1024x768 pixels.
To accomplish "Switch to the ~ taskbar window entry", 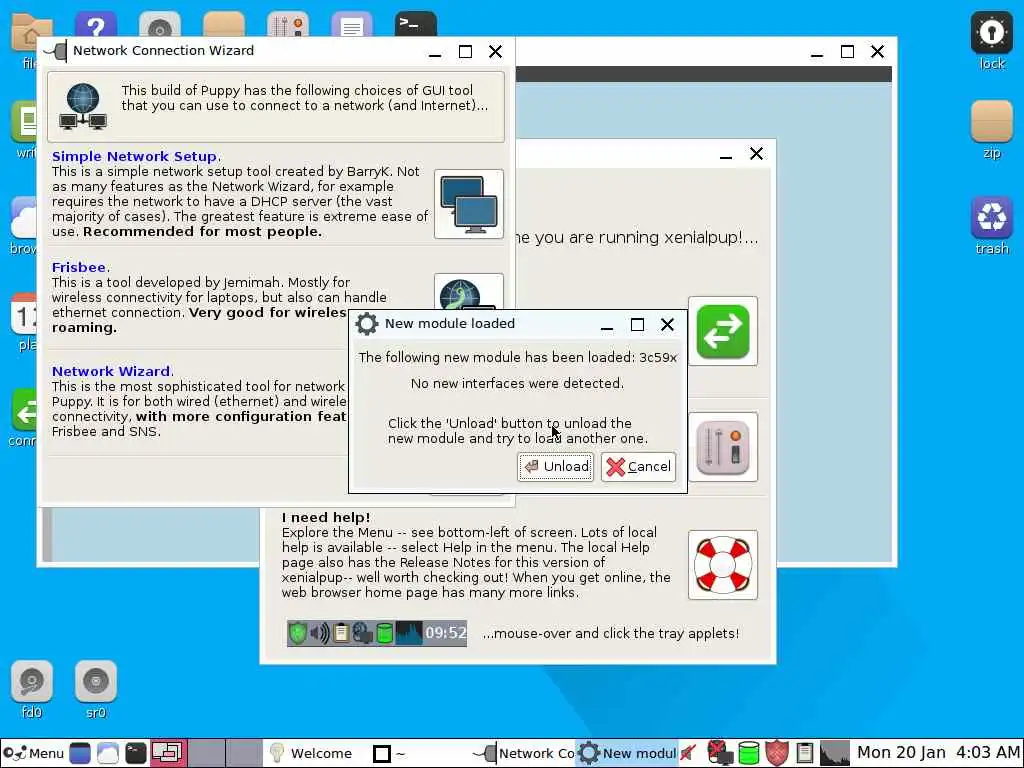I will pyautogui.click(x=418, y=753).
